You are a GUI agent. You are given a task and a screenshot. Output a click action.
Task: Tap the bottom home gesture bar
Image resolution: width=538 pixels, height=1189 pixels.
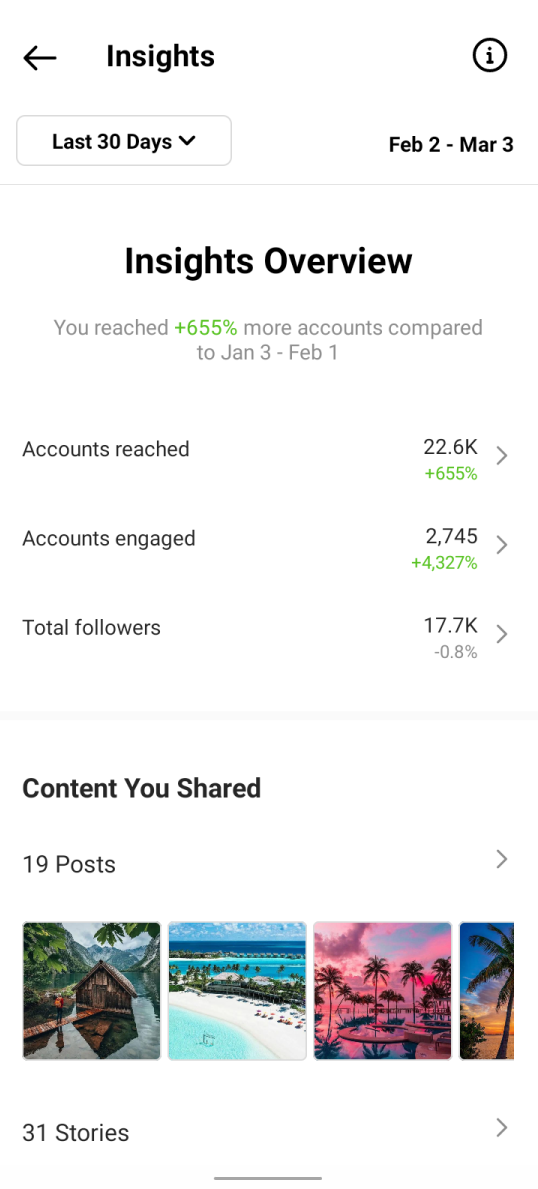268,1178
